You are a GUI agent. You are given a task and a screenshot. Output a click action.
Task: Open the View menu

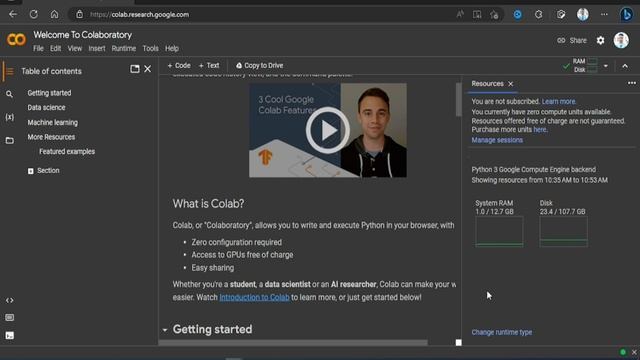[x=75, y=48]
